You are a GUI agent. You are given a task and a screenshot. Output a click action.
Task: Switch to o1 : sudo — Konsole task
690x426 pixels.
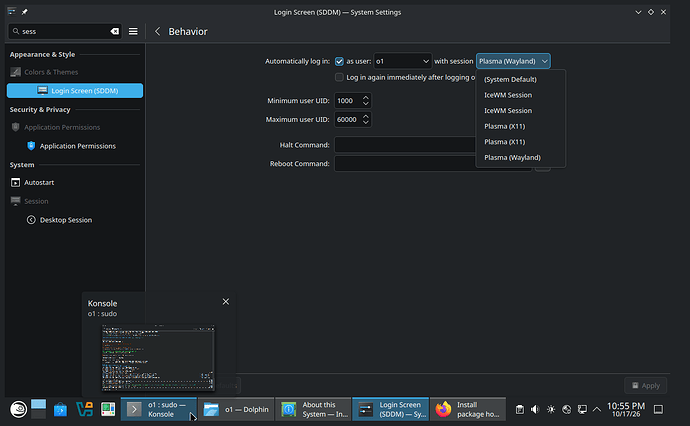point(159,409)
